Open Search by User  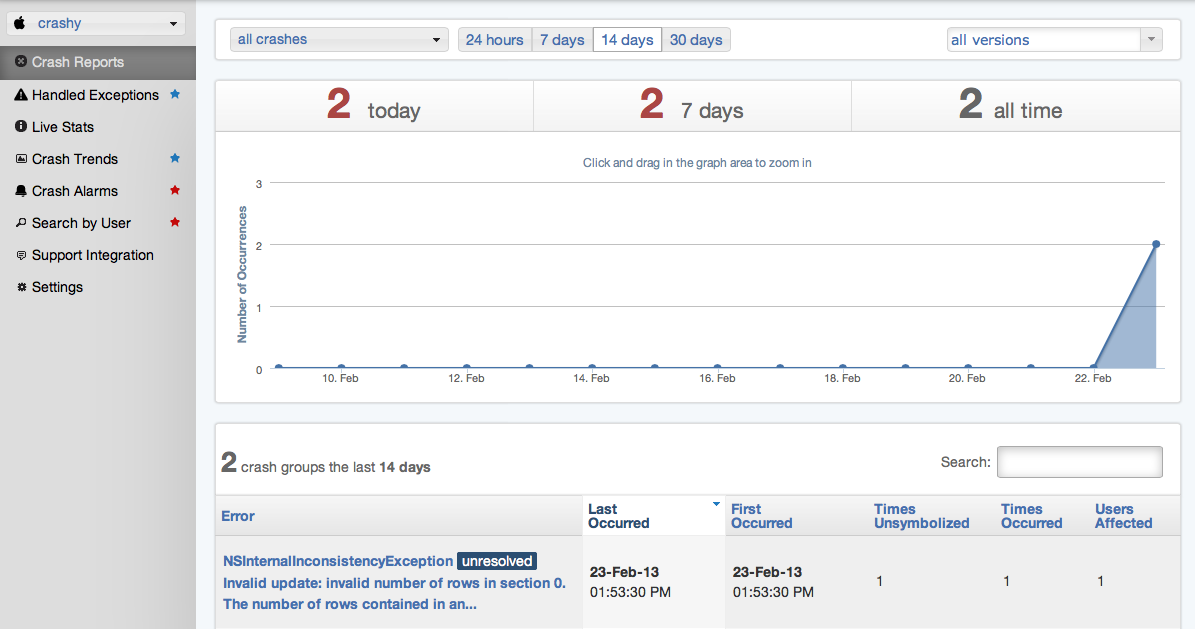point(81,223)
